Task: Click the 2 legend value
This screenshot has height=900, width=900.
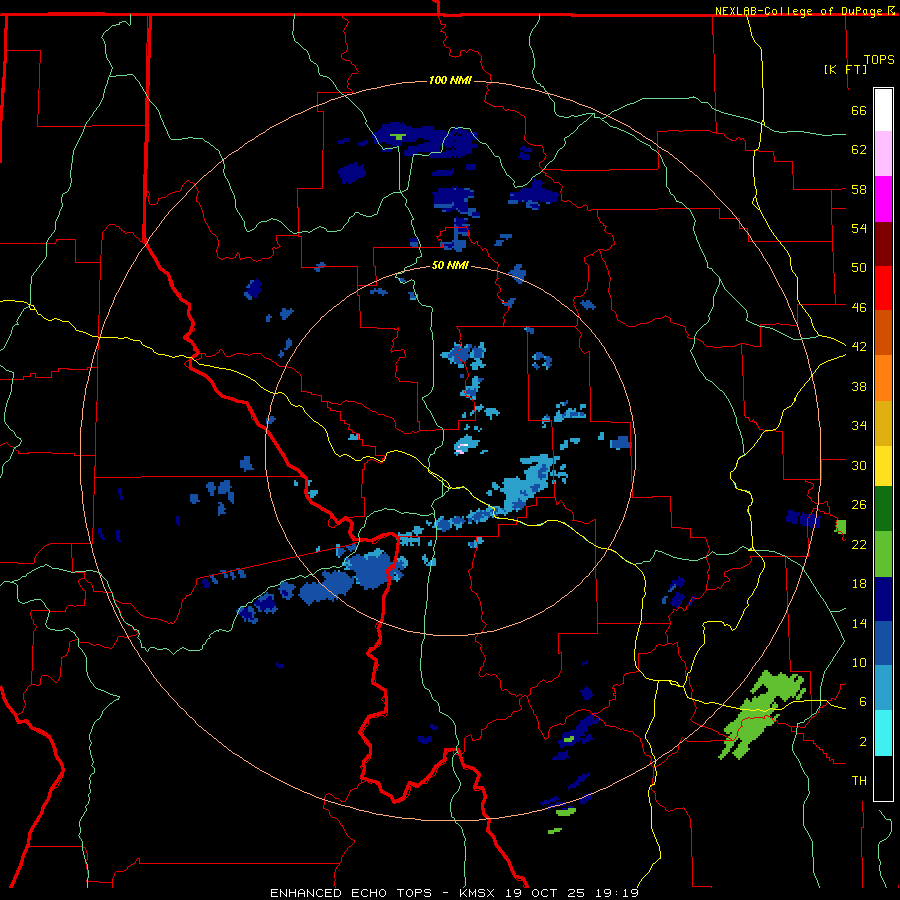Action: 862,741
